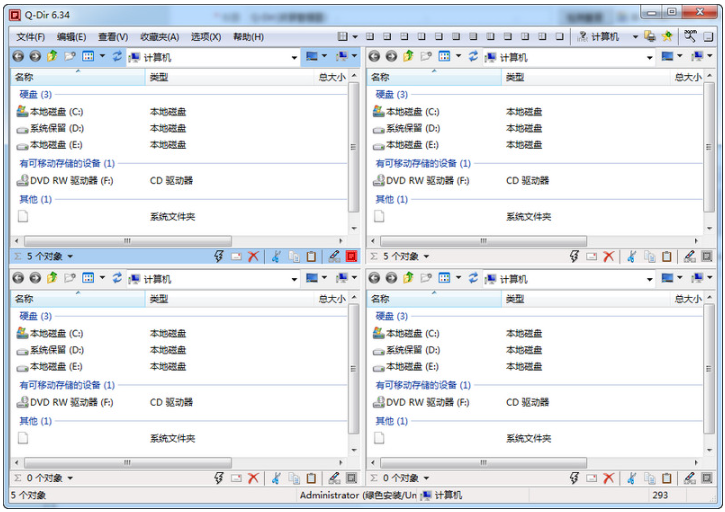Sort bottom-right pane by 名称 column
The width and height of the screenshot is (725, 512).
(434, 299)
